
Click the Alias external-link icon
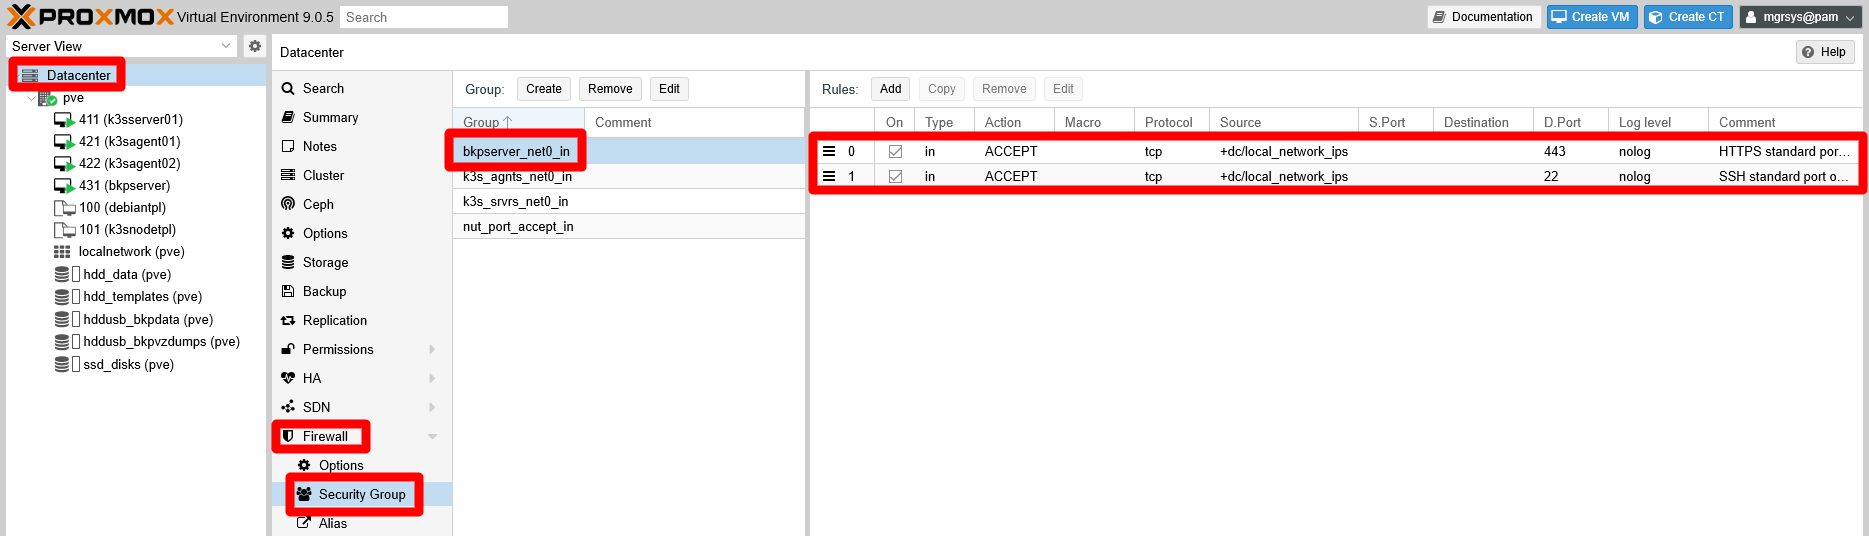pos(304,523)
